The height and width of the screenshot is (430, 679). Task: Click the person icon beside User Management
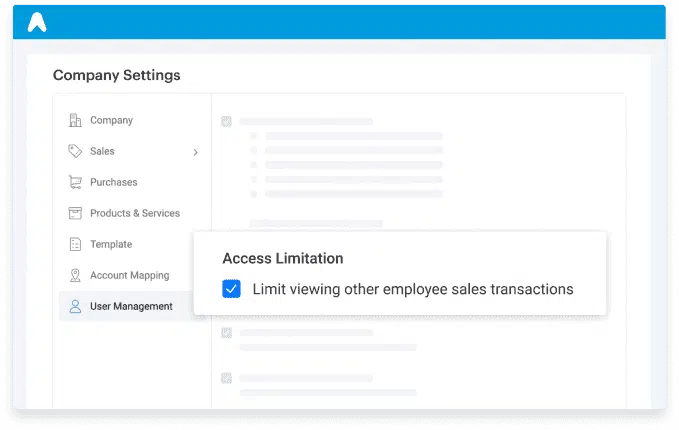pyautogui.click(x=75, y=307)
